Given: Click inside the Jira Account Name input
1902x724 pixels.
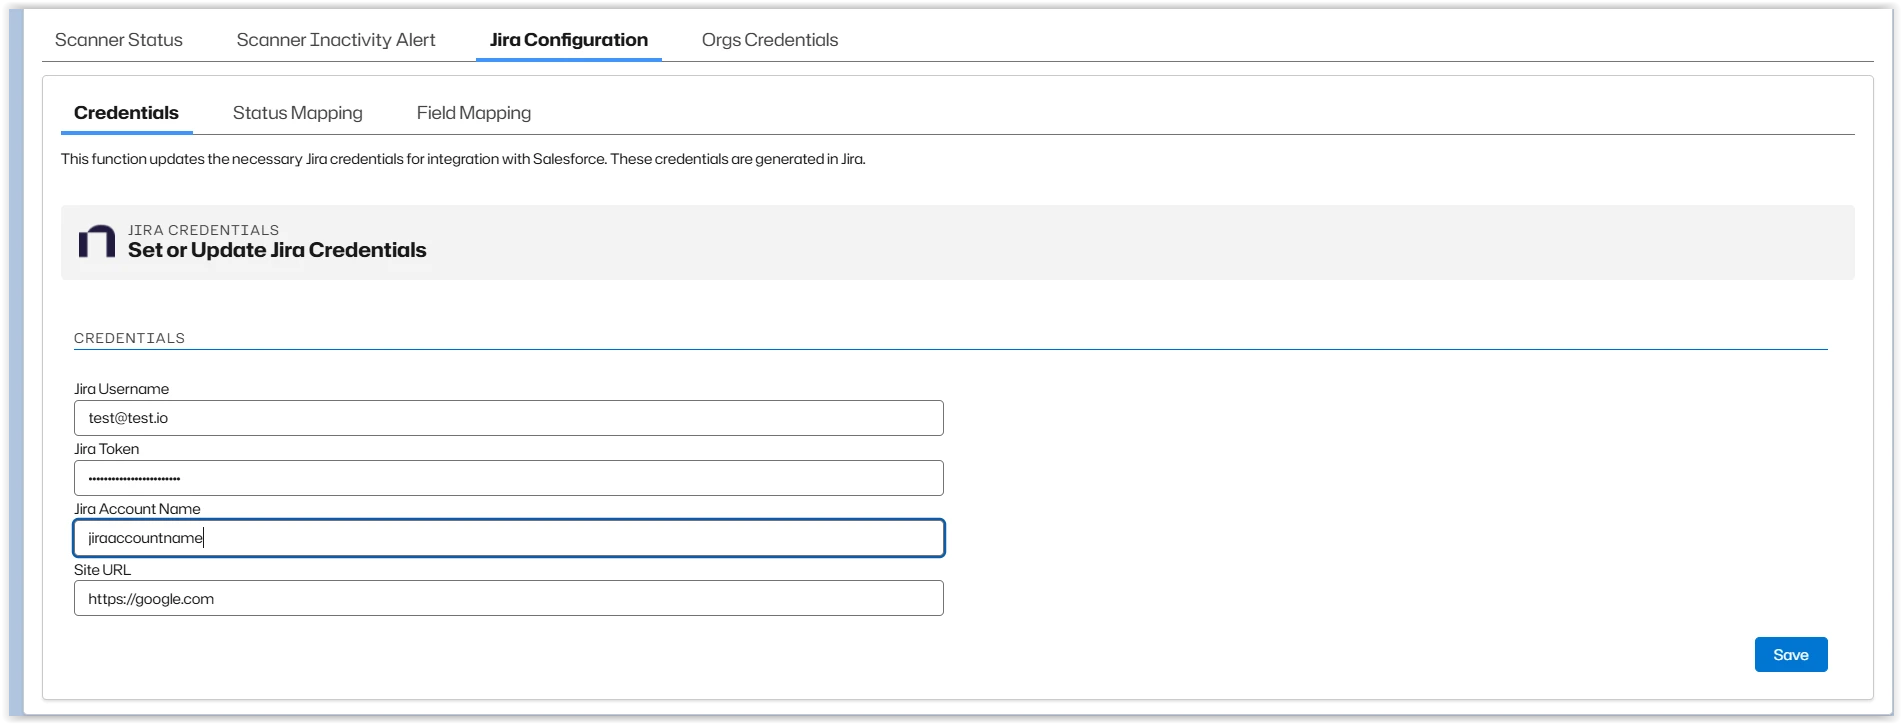Looking at the screenshot, I should pyautogui.click(x=508, y=538).
